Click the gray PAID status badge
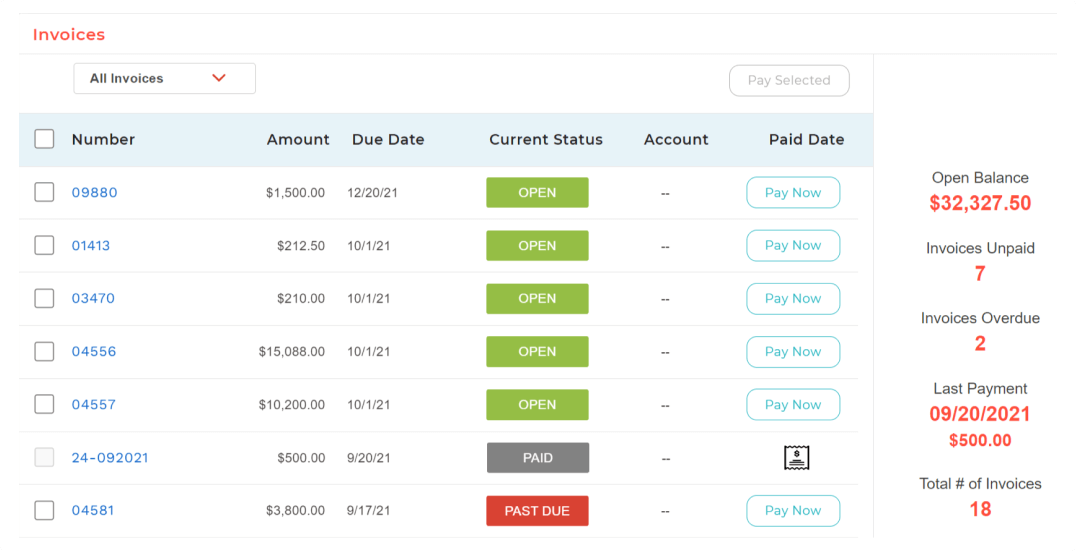This screenshot has height=551, width=1076. [x=537, y=458]
